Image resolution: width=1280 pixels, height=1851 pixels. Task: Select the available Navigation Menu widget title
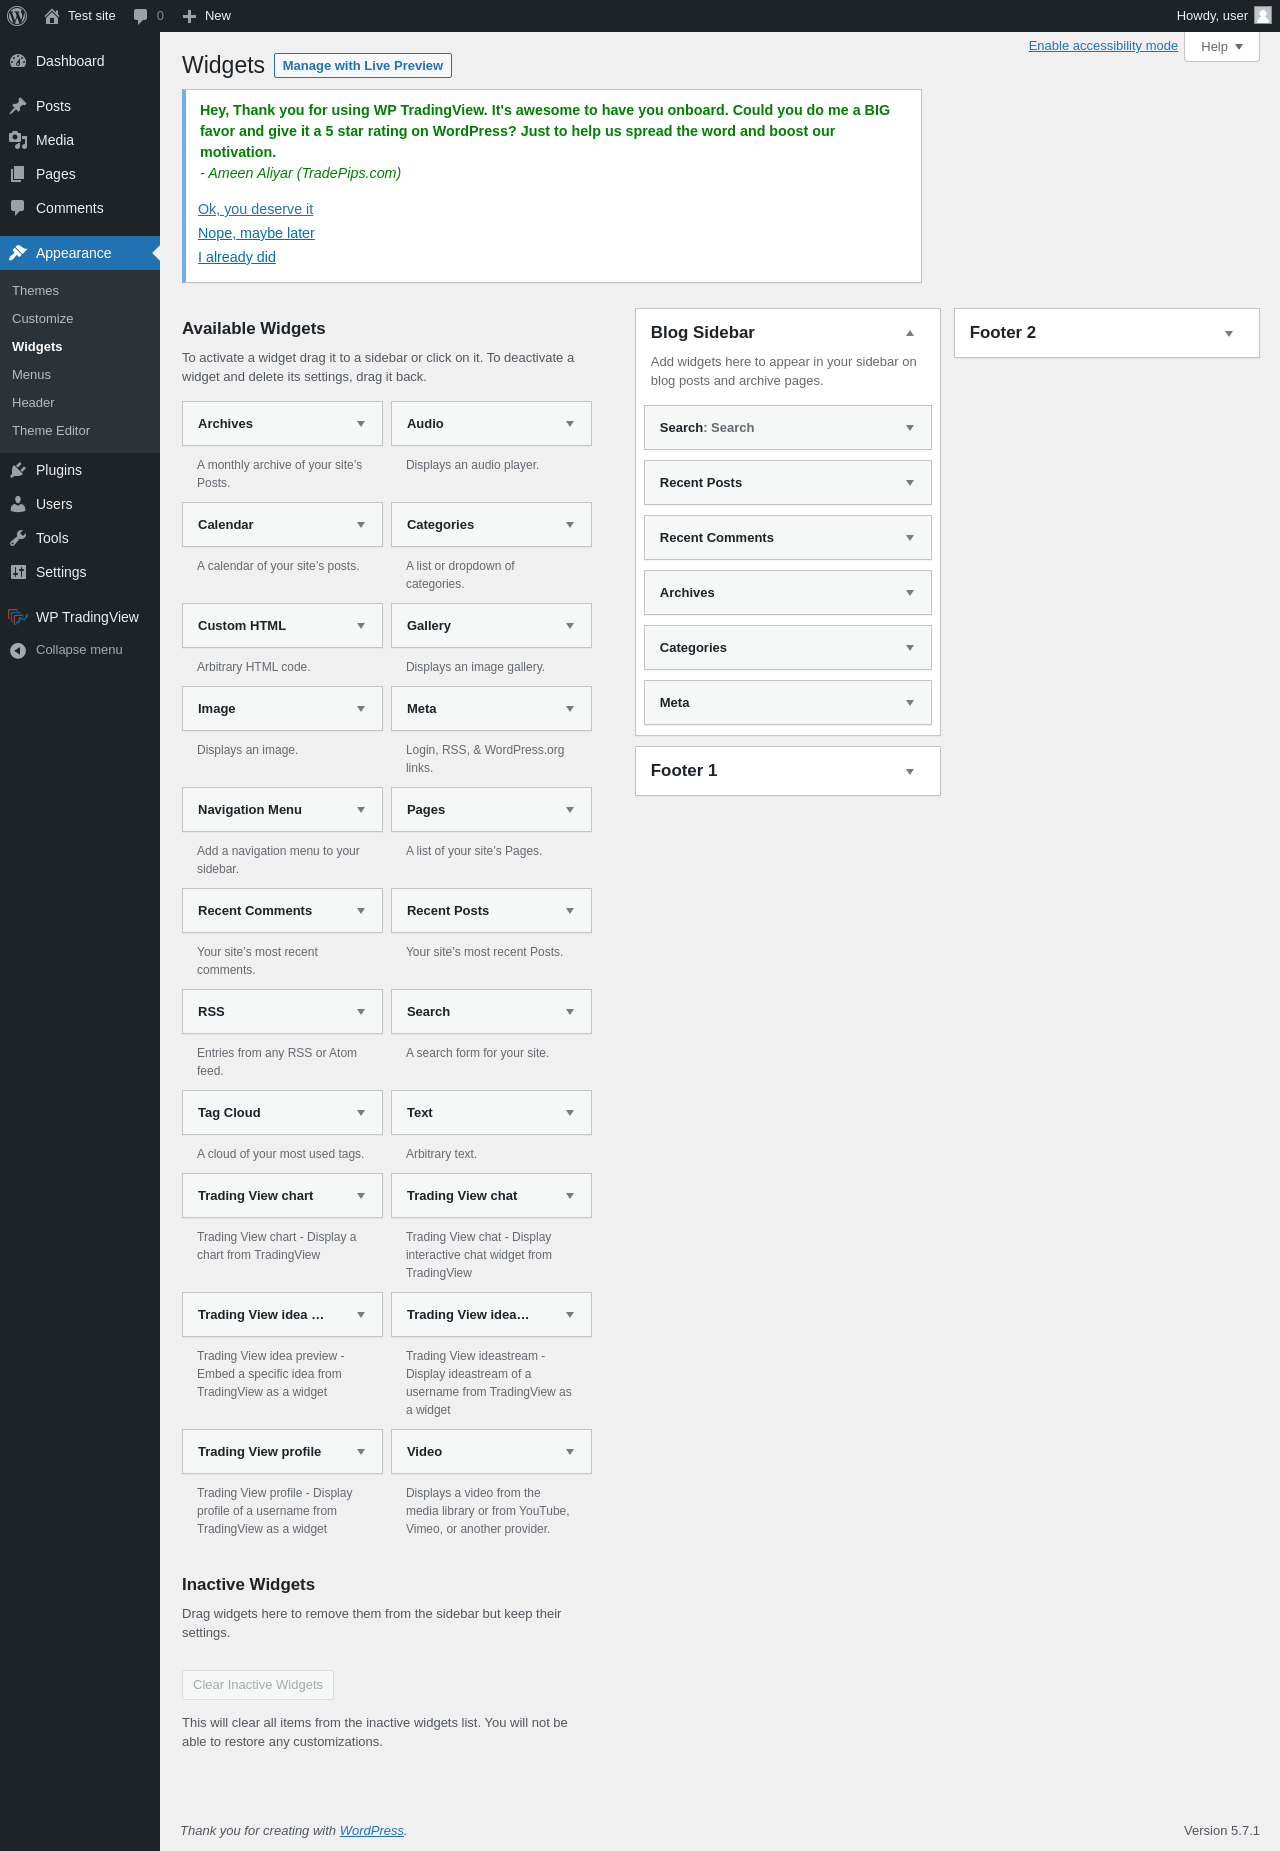click(250, 810)
